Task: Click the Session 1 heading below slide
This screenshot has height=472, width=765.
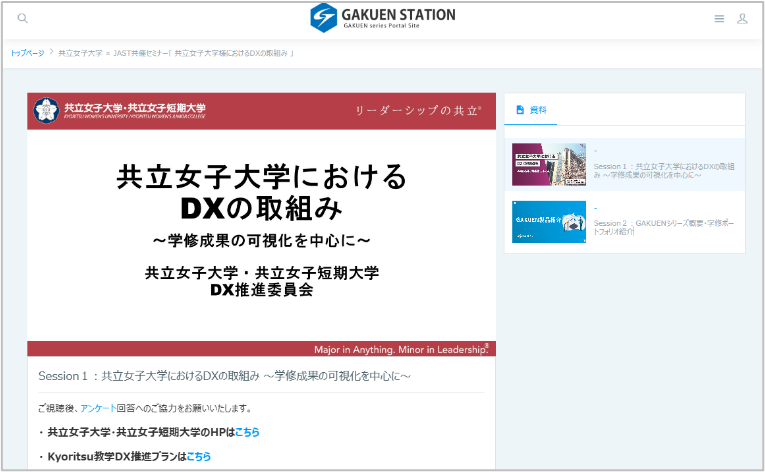Action: point(224,376)
